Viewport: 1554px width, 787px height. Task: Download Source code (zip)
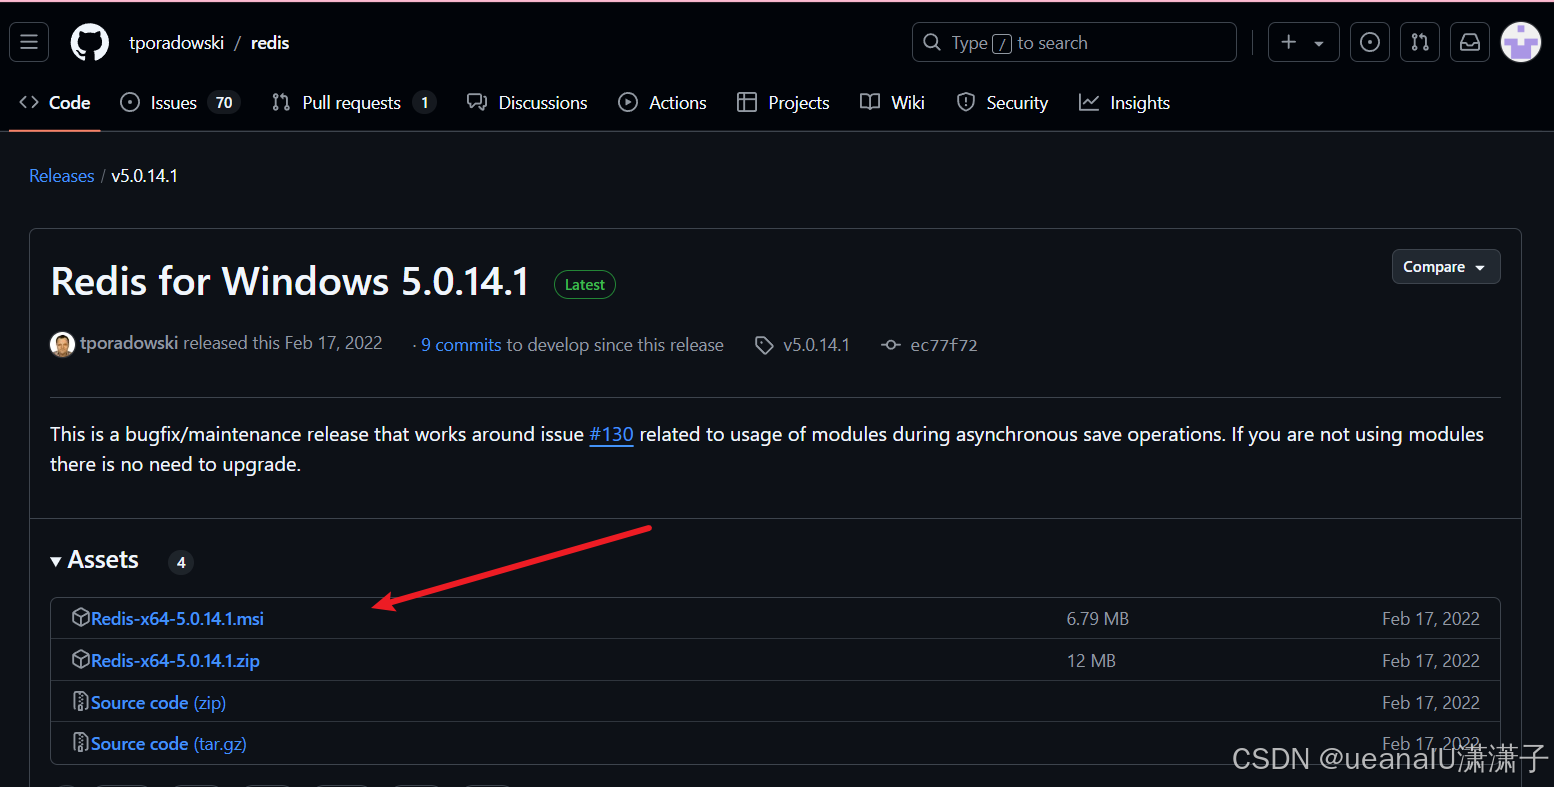[x=158, y=702]
